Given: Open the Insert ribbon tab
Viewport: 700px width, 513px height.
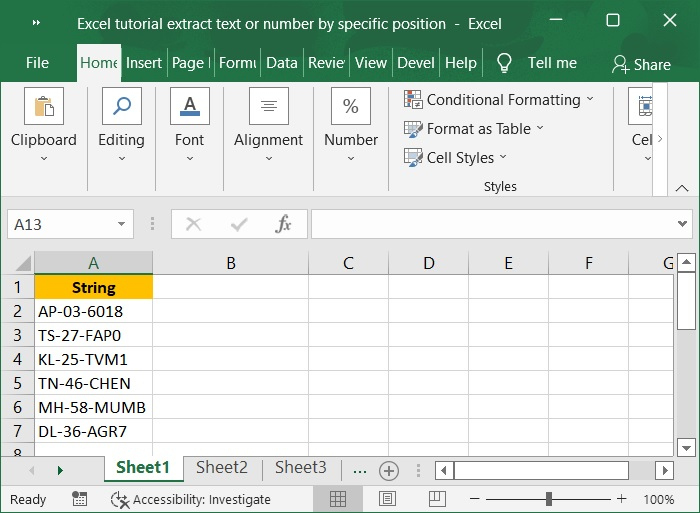Looking at the screenshot, I should click(x=144, y=62).
